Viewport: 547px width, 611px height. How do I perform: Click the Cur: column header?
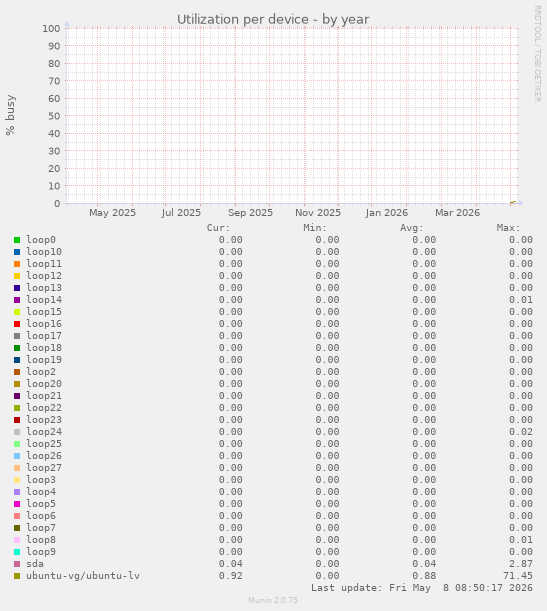pos(218,228)
